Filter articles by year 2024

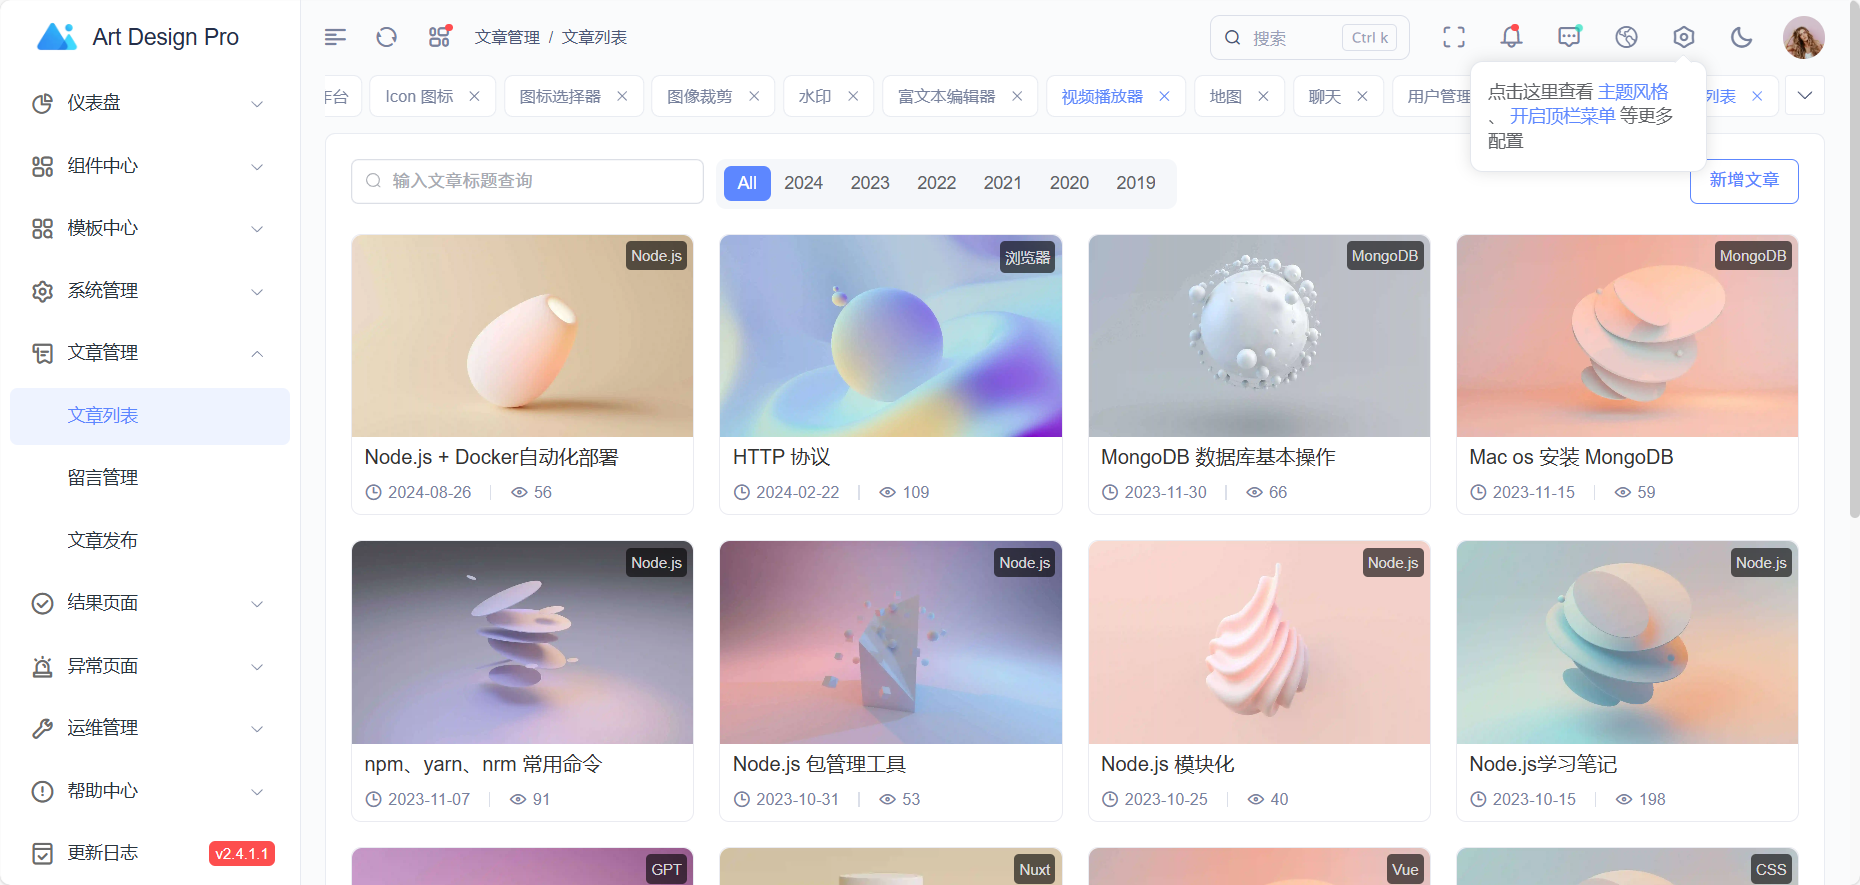pyautogui.click(x=803, y=183)
